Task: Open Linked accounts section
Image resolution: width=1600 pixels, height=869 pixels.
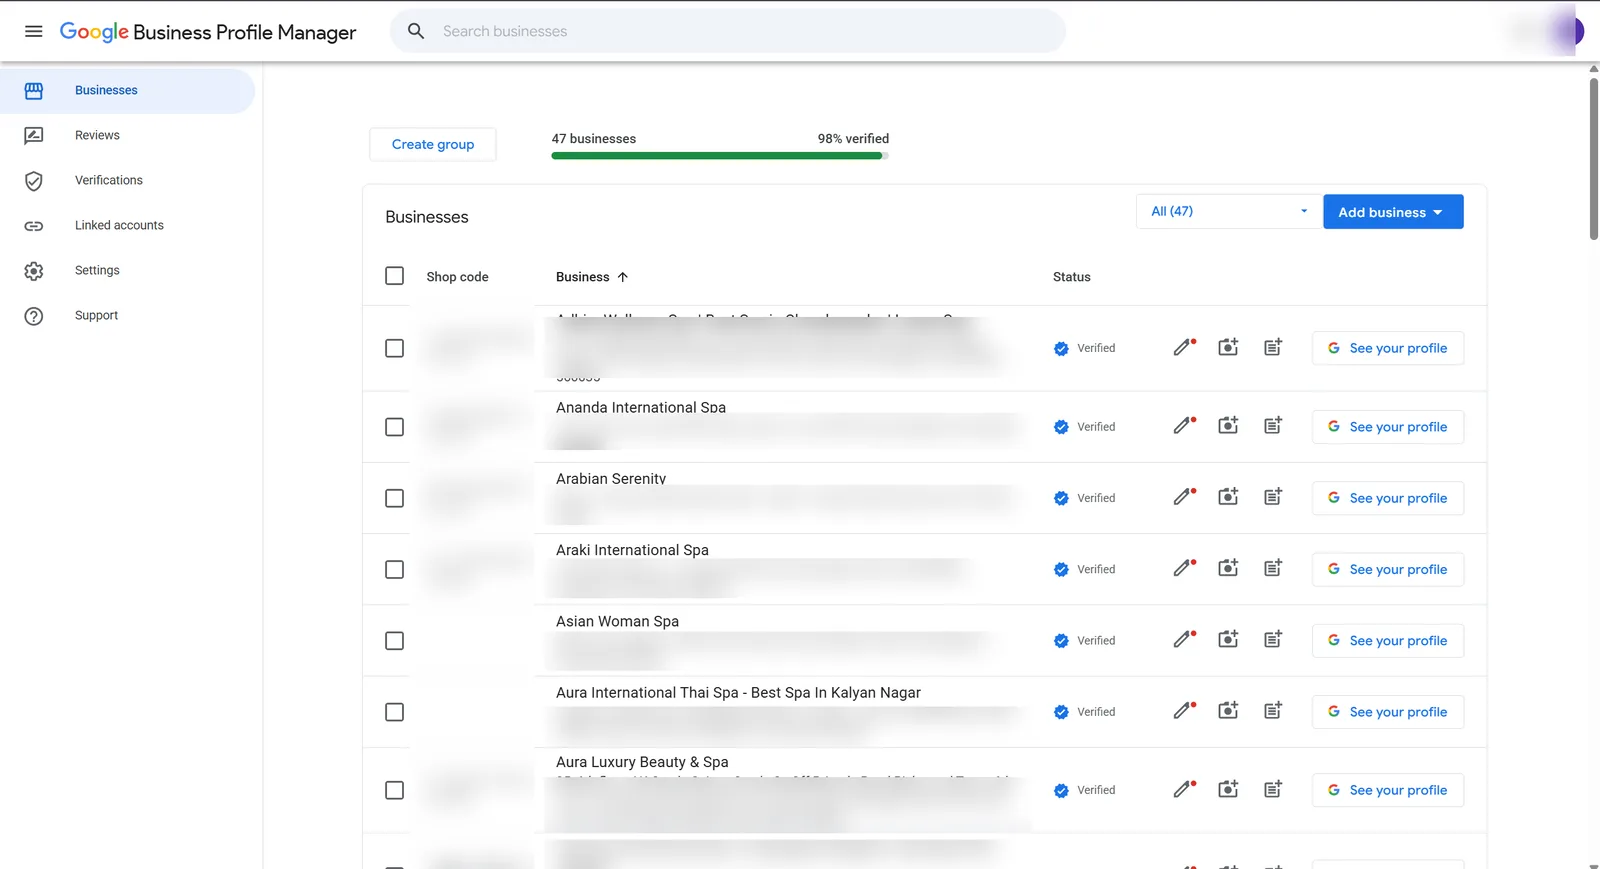Action: [119, 226]
